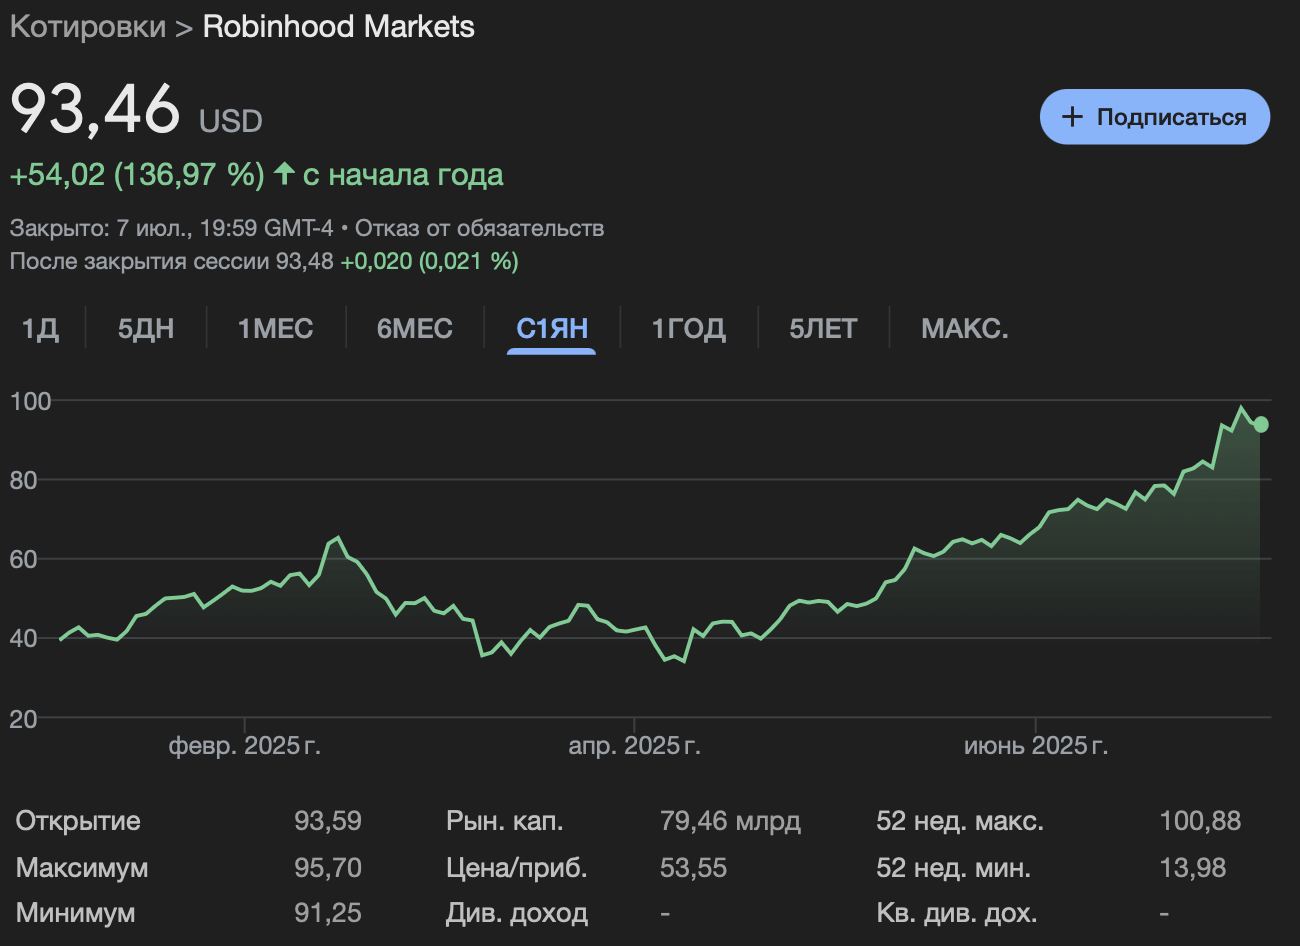Click the Robinhood Markets breadcrumb title
Image resolution: width=1300 pixels, height=946 pixels.
tap(338, 27)
